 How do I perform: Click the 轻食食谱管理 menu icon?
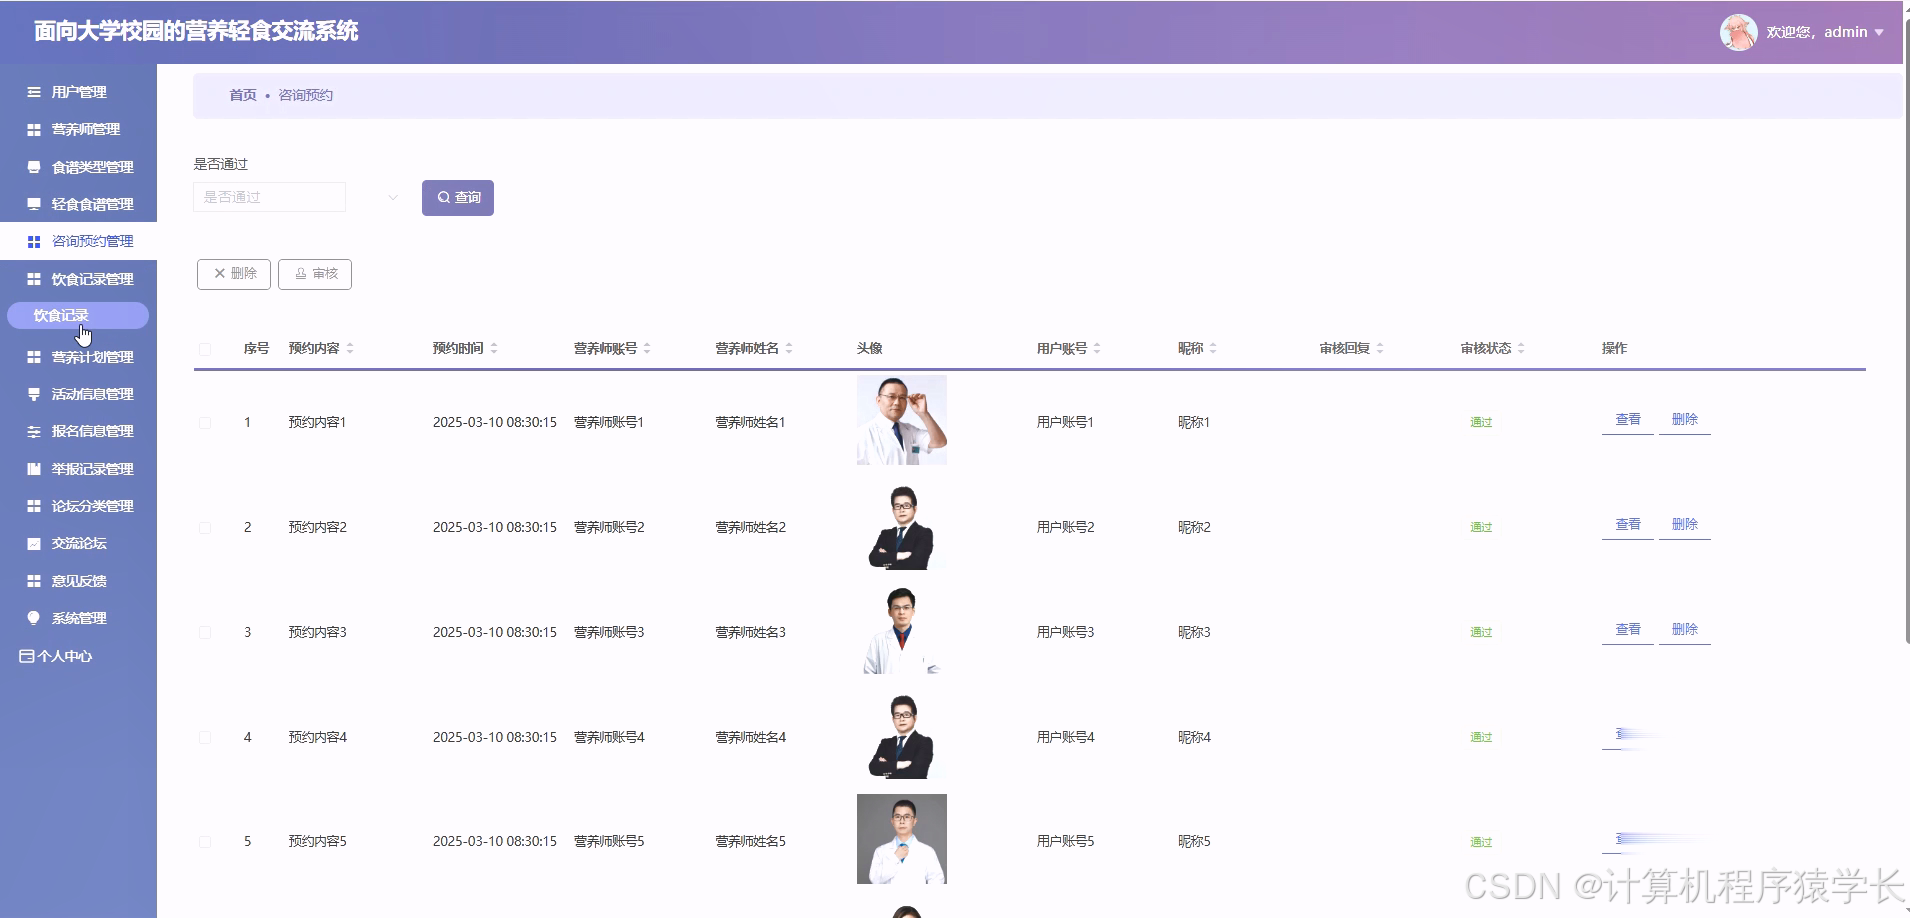click(x=34, y=204)
